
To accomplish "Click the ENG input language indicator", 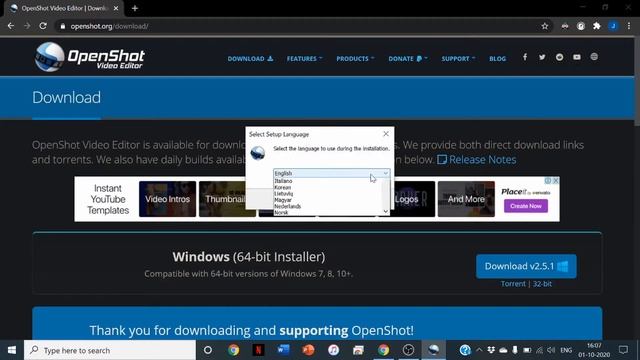I will pos(566,350).
